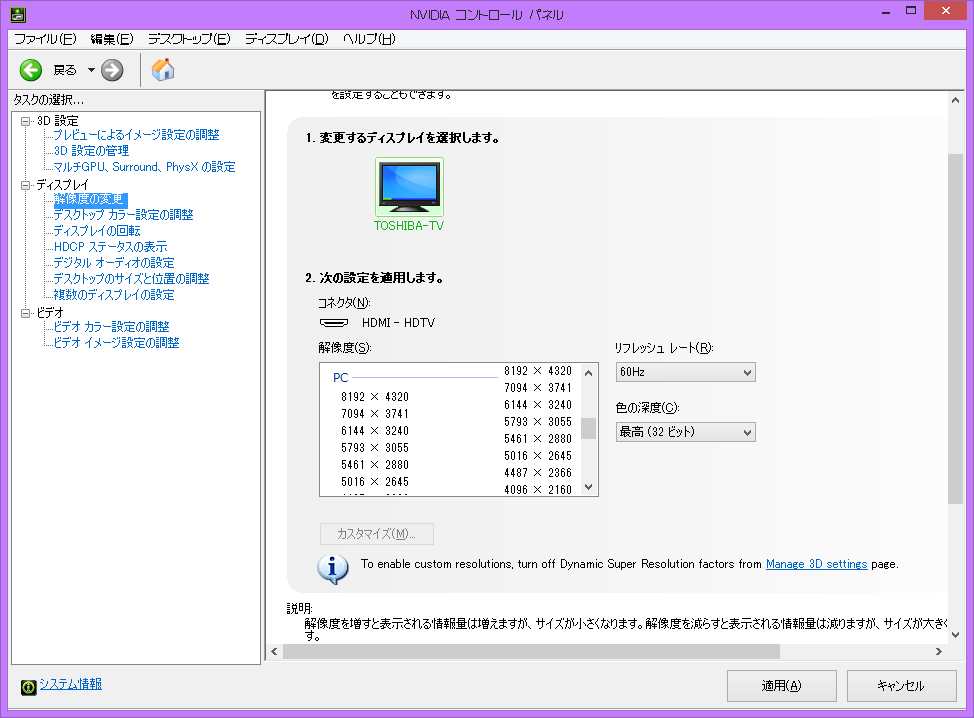Screen dimensions: 974x718
Task: Open ディスプレイの回転 task
Action: [97, 231]
